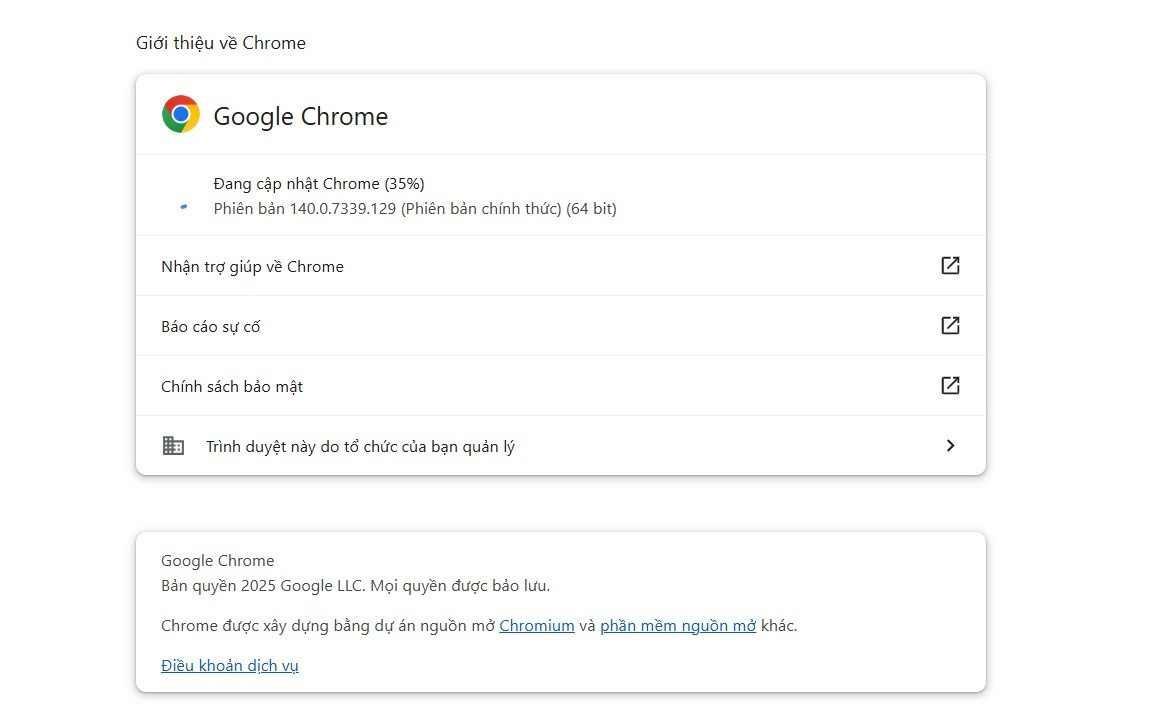Click the 'Giới thiệu về Chrome' heading
1156x718 pixels.
(x=221, y=43)
